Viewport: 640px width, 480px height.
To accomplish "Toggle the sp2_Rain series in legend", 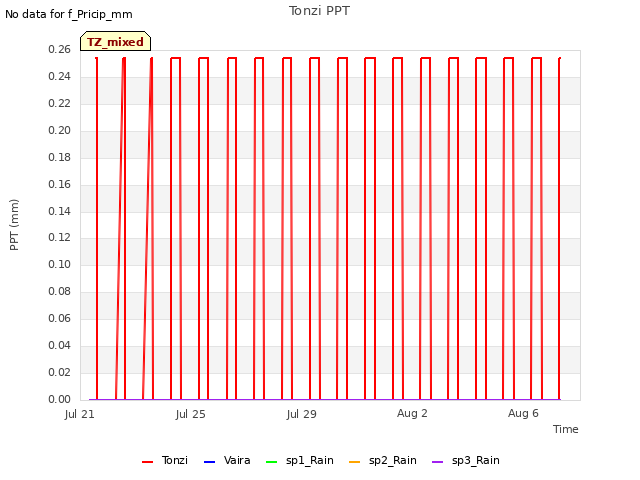I will 383,460.
